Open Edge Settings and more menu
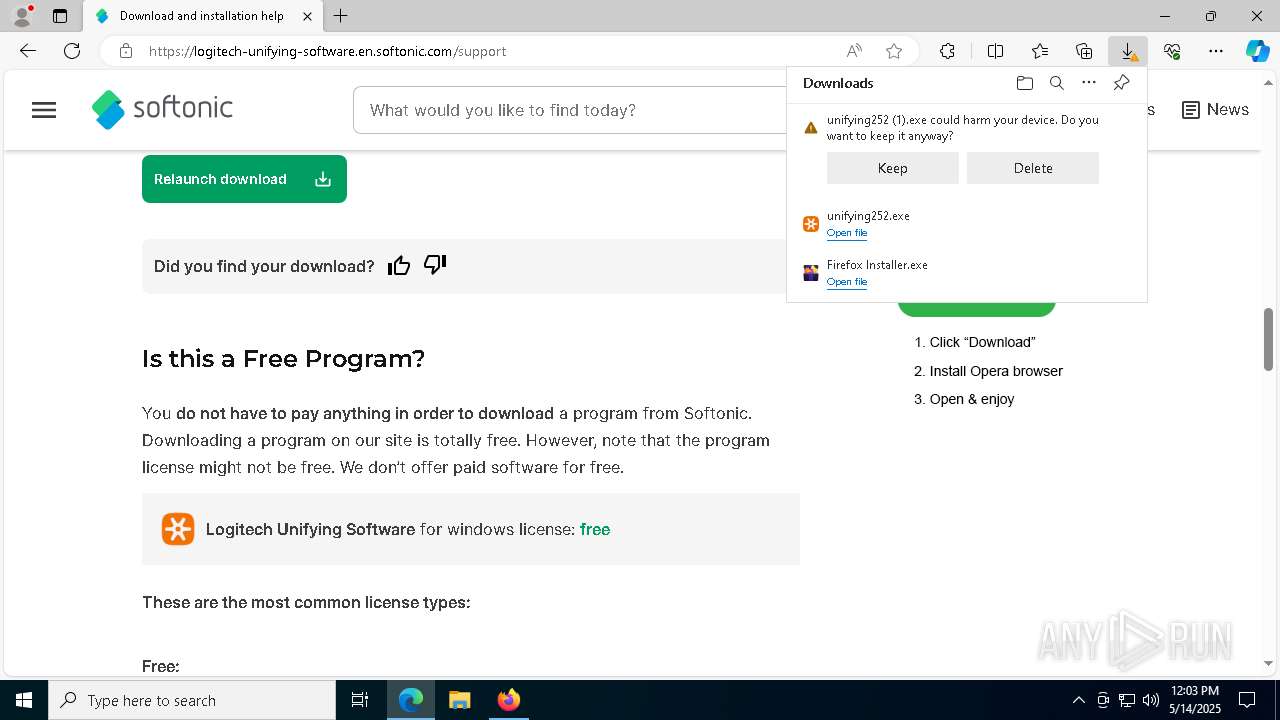Viewport: 1280px width, 720px height. [1216, 51]
